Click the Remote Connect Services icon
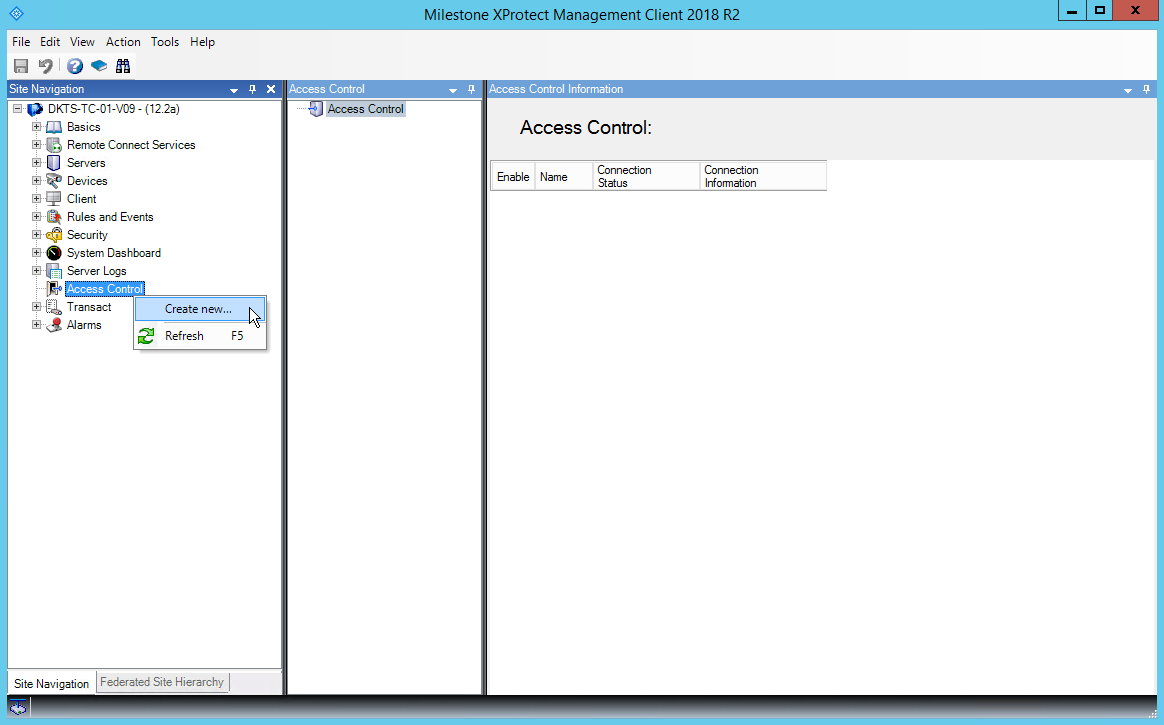 point(53,145)
